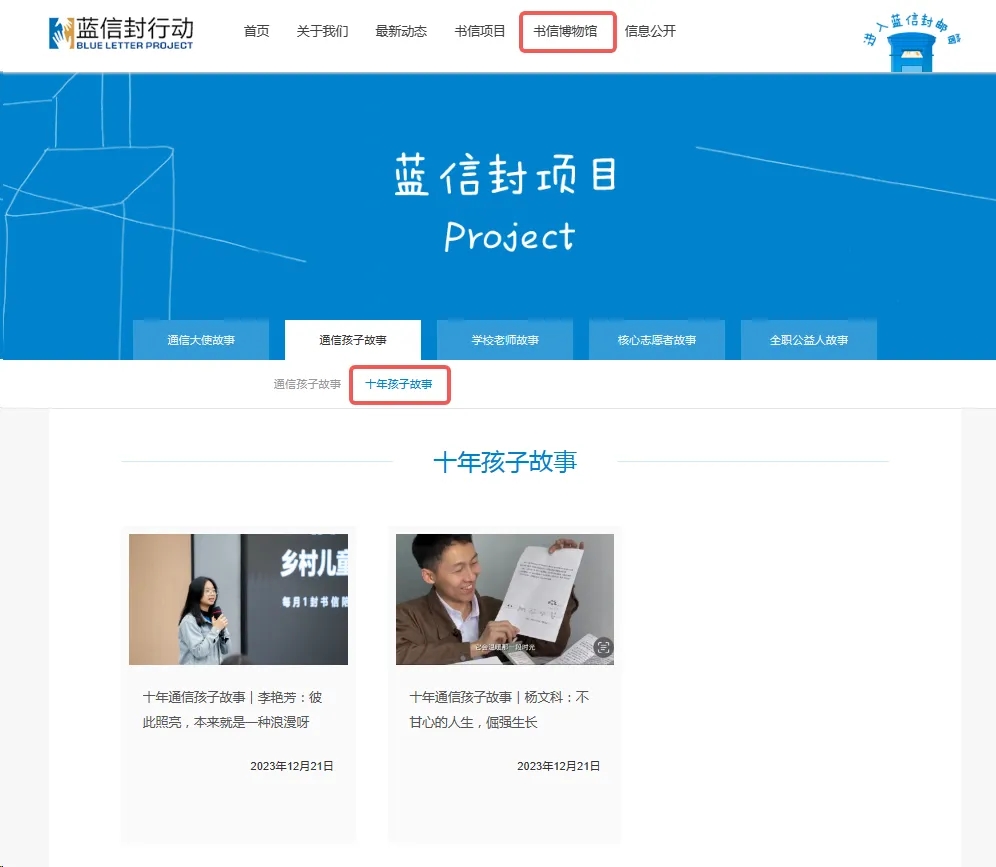Visit the 书信博物馆 nav item
Image resolution: width=996 pixels, height=867 pixels.
click(x=566, y=31)
